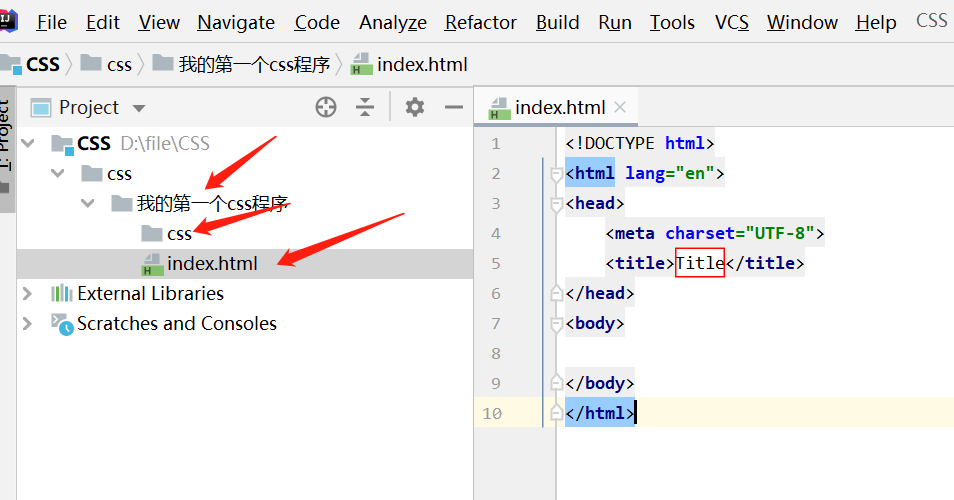Open the Run menu
Screen dimensions: 954x500
615,23
